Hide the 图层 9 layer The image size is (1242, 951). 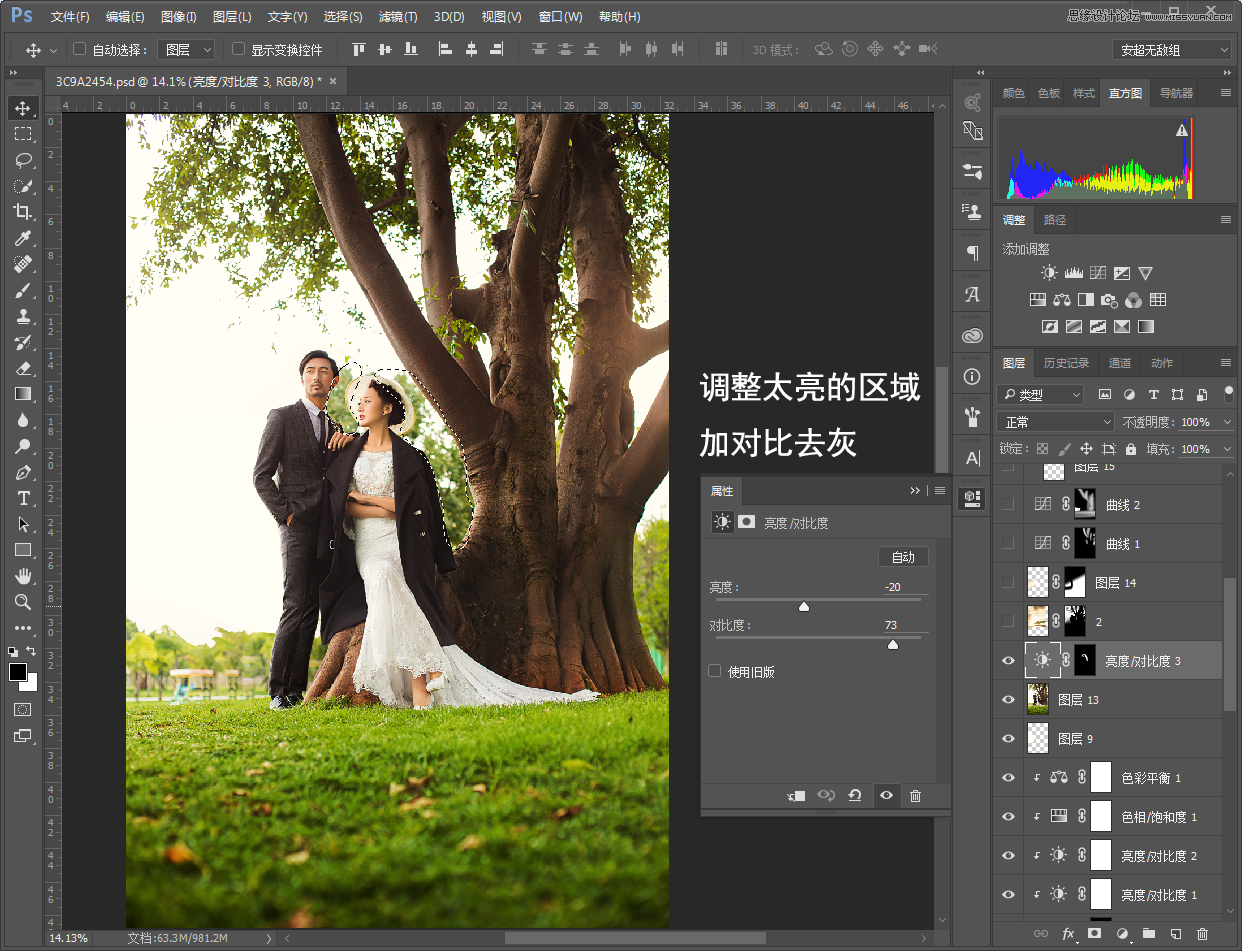tap(1008, 738)
